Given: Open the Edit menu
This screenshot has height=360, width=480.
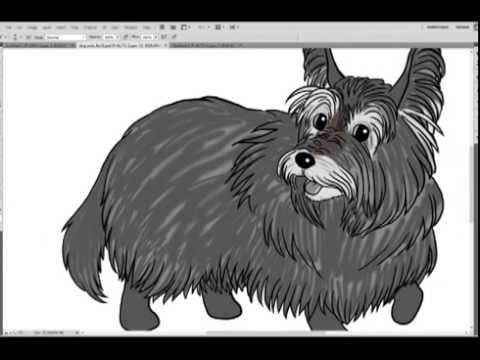Looking at the screenshot, I should pyautogui.click(x=20, y=27).
